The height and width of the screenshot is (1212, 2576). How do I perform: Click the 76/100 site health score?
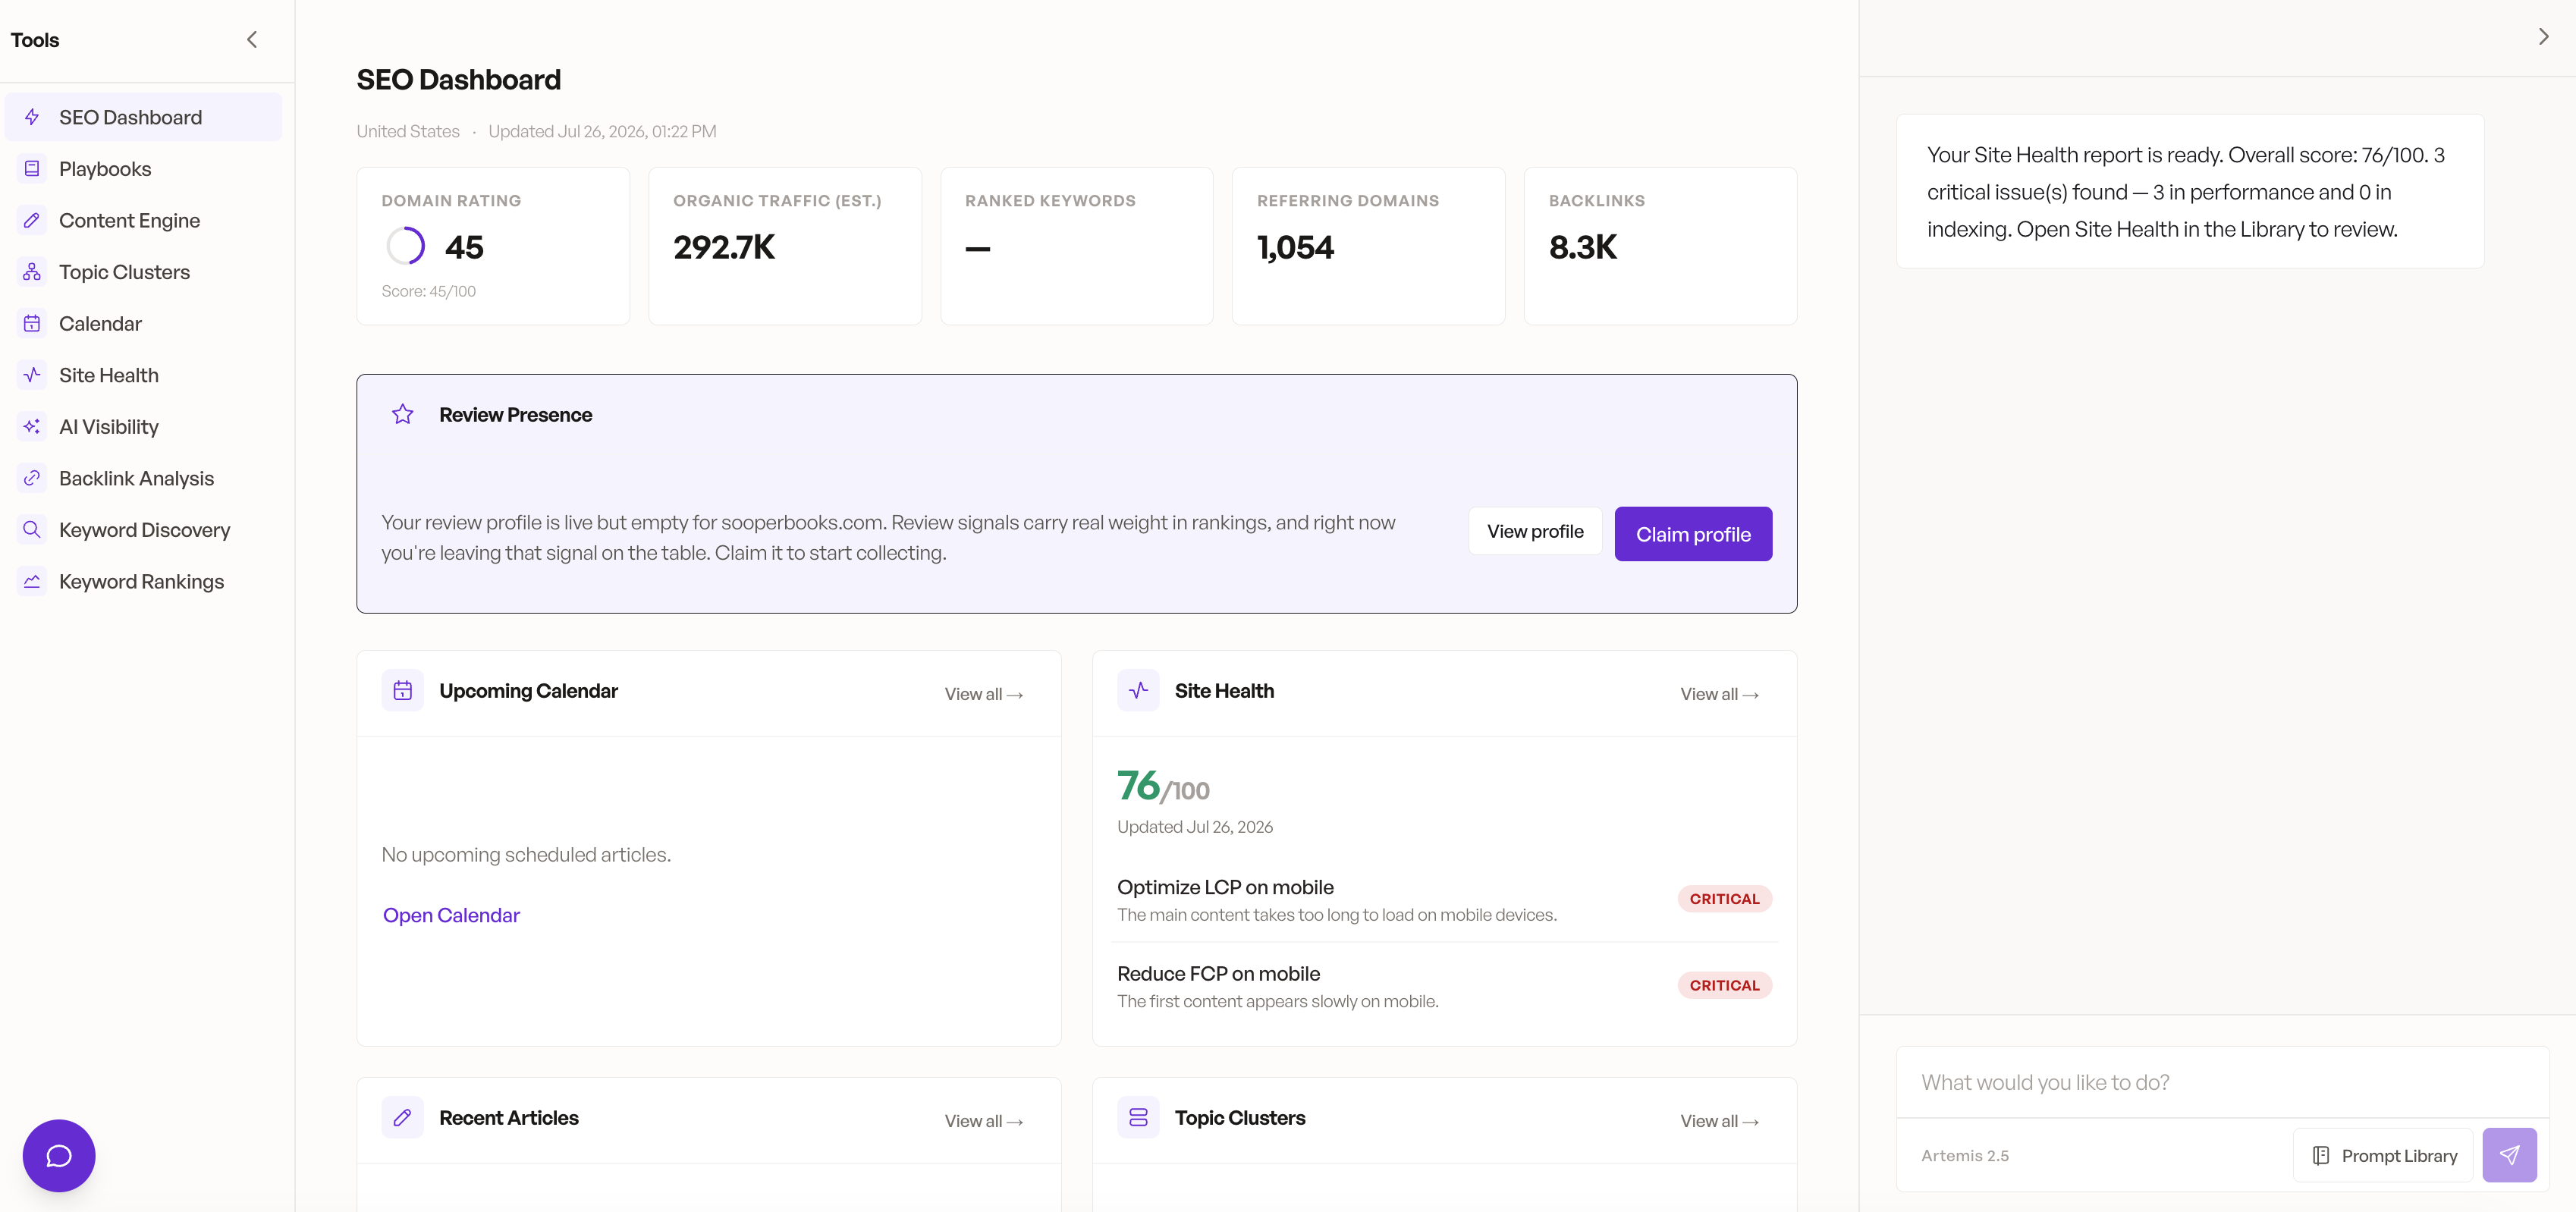pyautogui.click(x=1163, y=786)
